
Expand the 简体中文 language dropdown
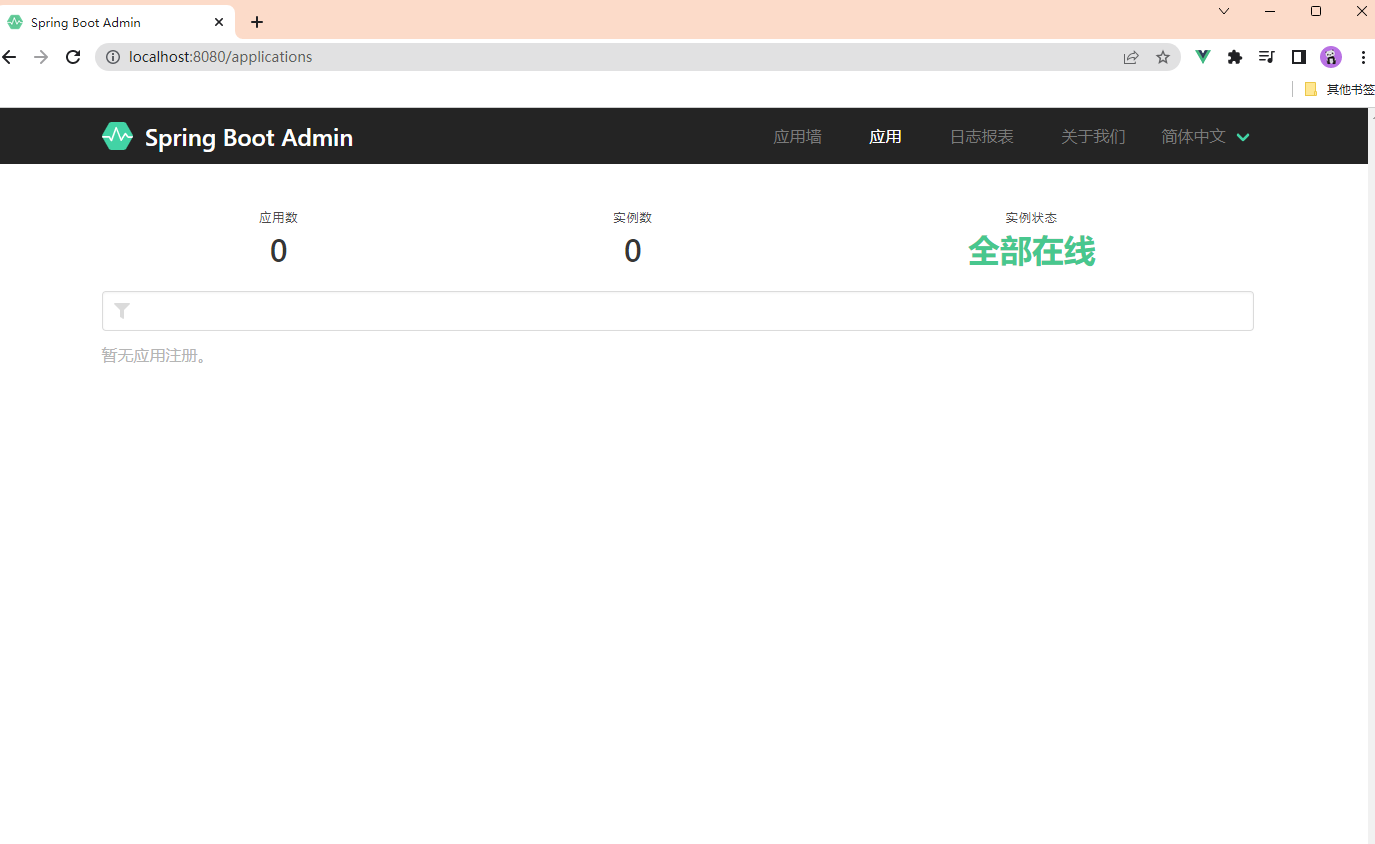pos(1206,136)
